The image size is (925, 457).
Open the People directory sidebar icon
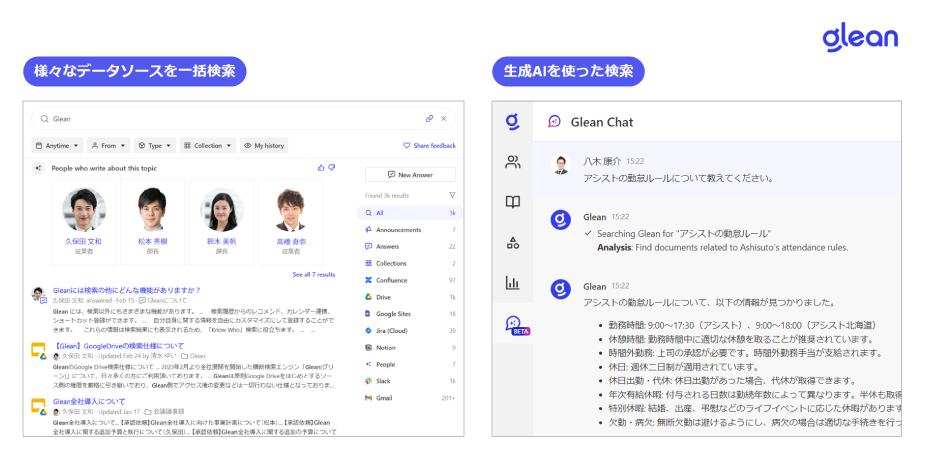[512, 161]
